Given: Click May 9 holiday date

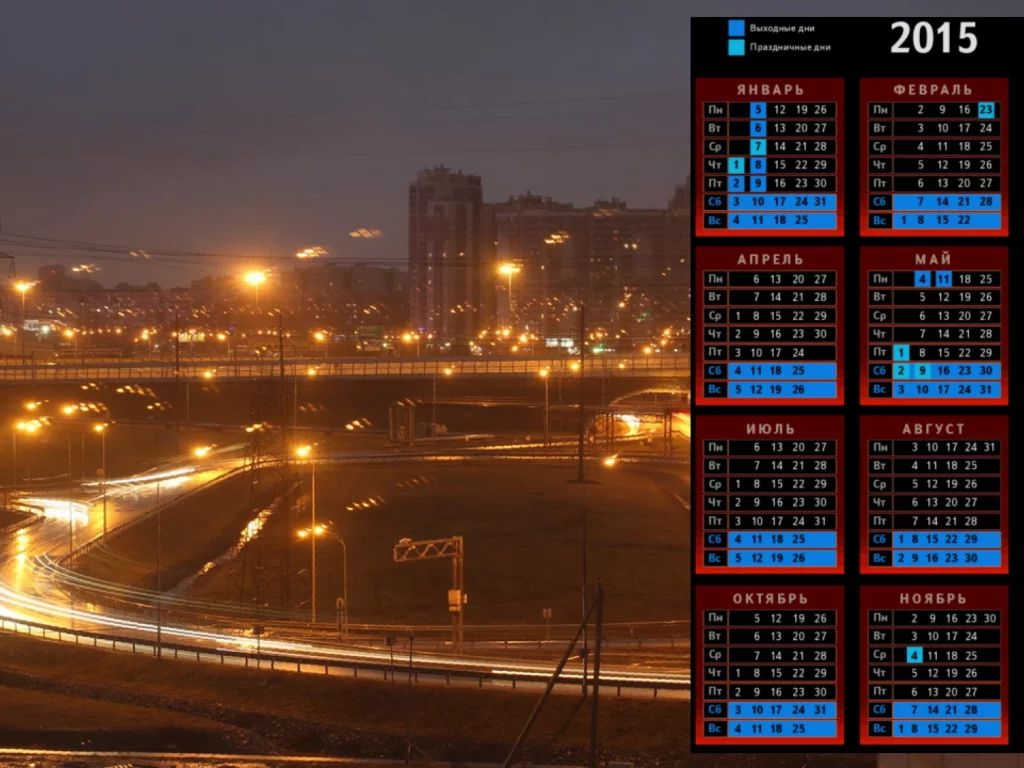Looking at the screenshot, I should tap(922, 371).
